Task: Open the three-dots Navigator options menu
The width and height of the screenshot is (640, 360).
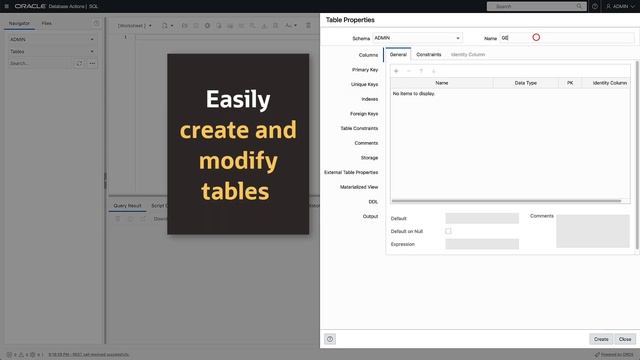Action: coord(92,63)
